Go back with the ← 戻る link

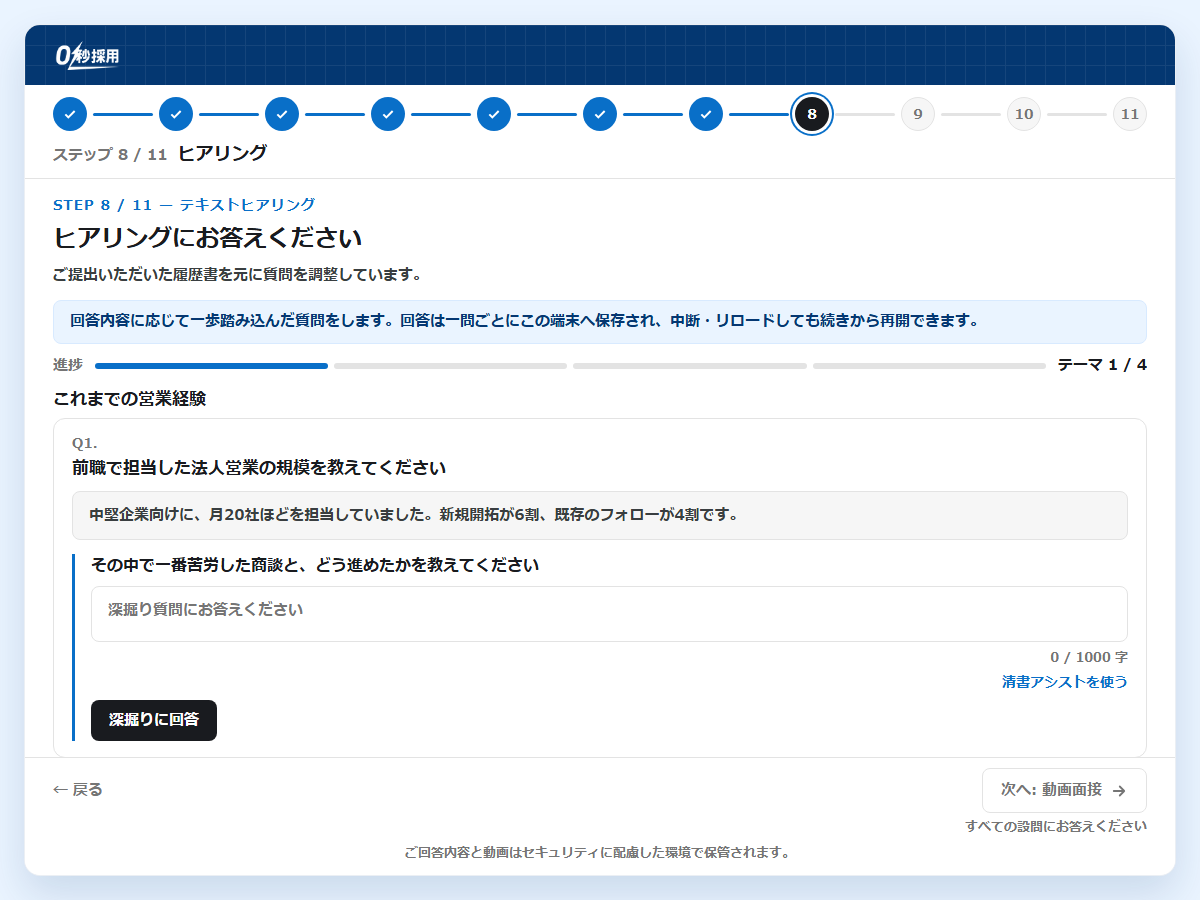tap(78, 790)
